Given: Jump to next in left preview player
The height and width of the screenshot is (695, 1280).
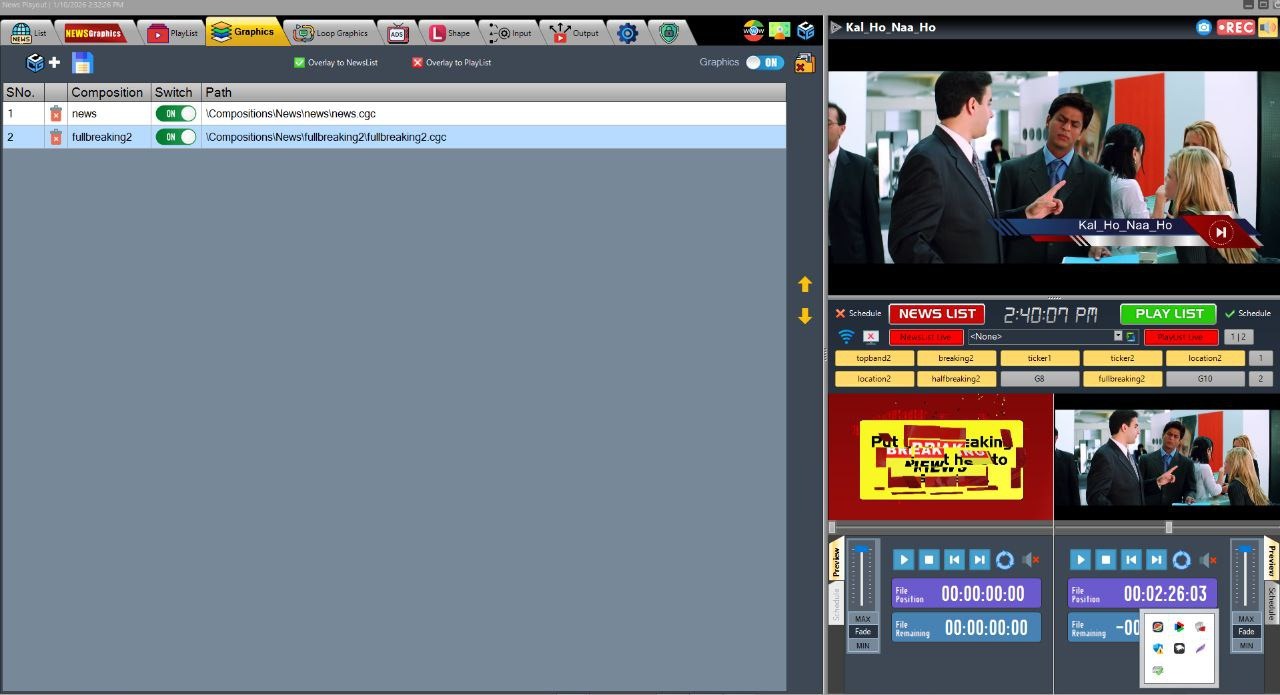Looking at the screenshot, I should point(980,560).
